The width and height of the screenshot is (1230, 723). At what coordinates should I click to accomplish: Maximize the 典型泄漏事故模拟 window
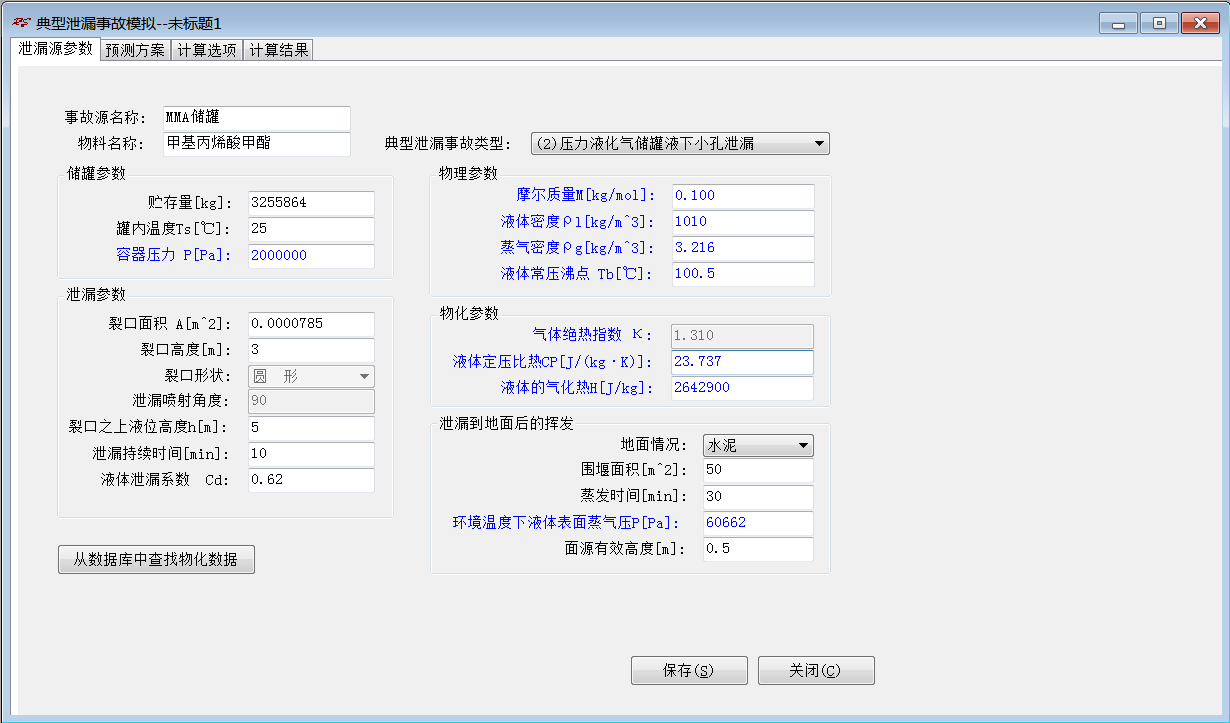[1159, 24]
